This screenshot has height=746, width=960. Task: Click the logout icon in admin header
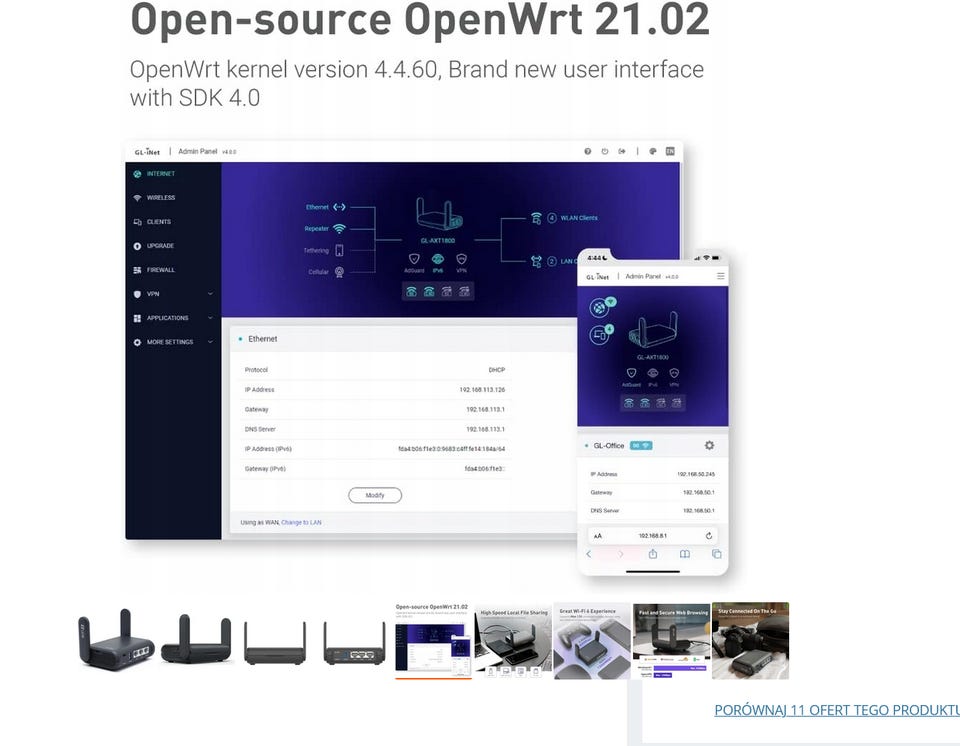pyautogui.click(x=622, y=151)
